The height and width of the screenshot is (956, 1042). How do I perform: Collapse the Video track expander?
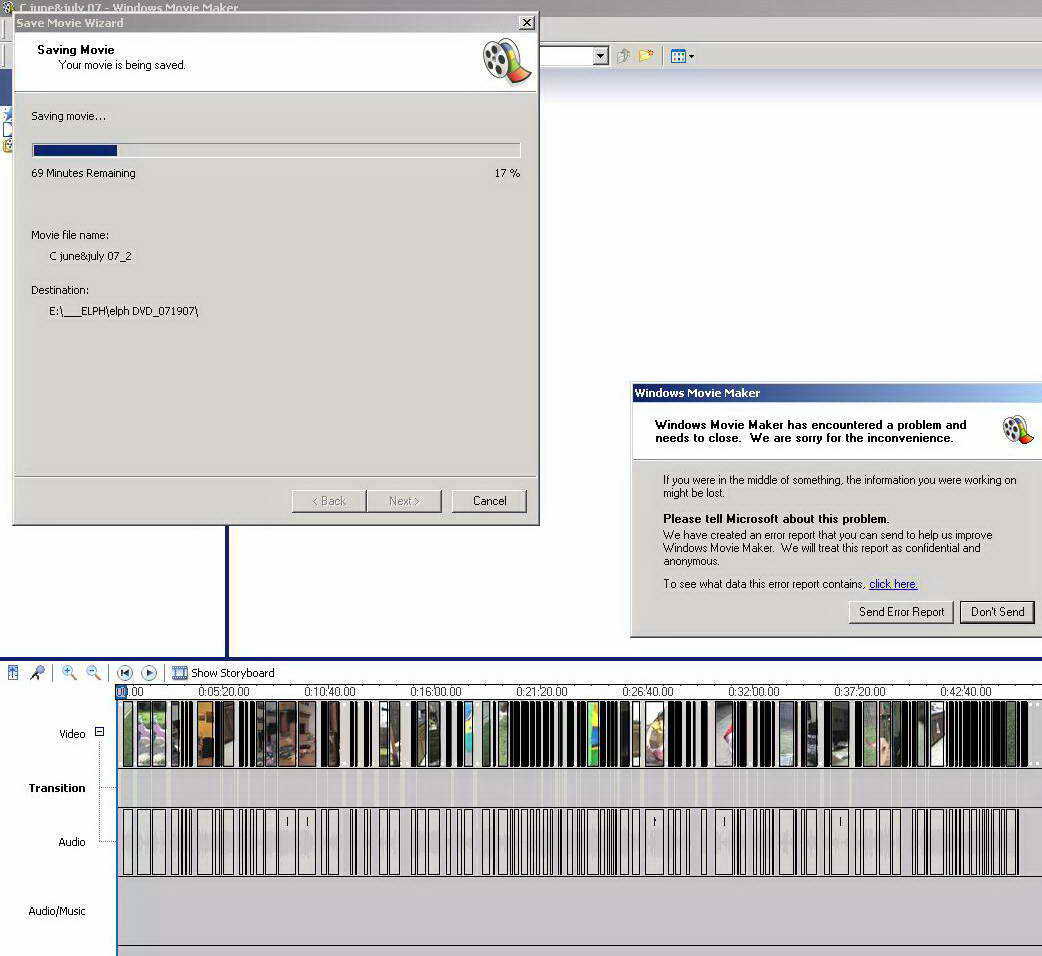click(x=100, y=731)
